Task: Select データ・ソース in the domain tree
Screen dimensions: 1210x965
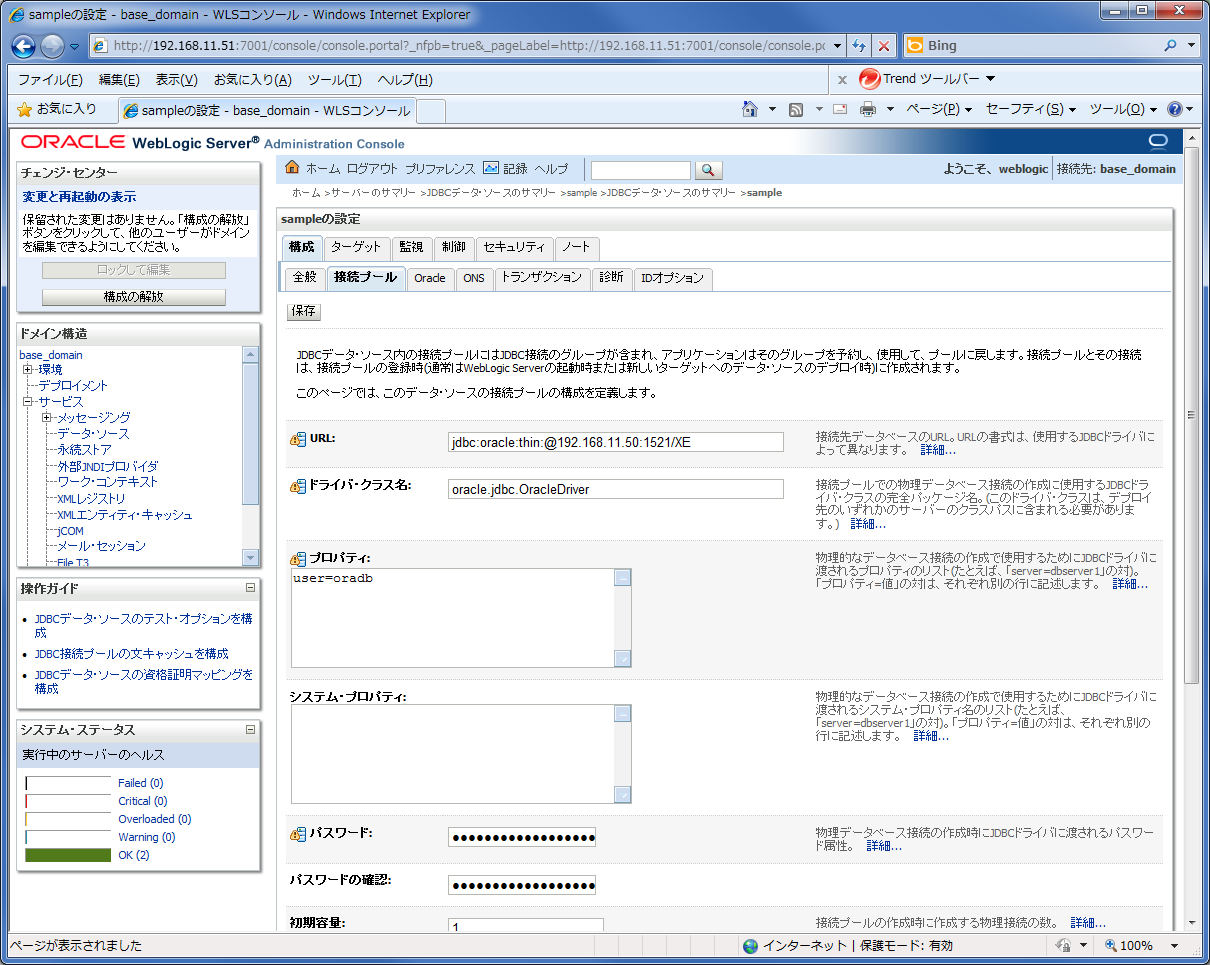Action: click(93, 434)
